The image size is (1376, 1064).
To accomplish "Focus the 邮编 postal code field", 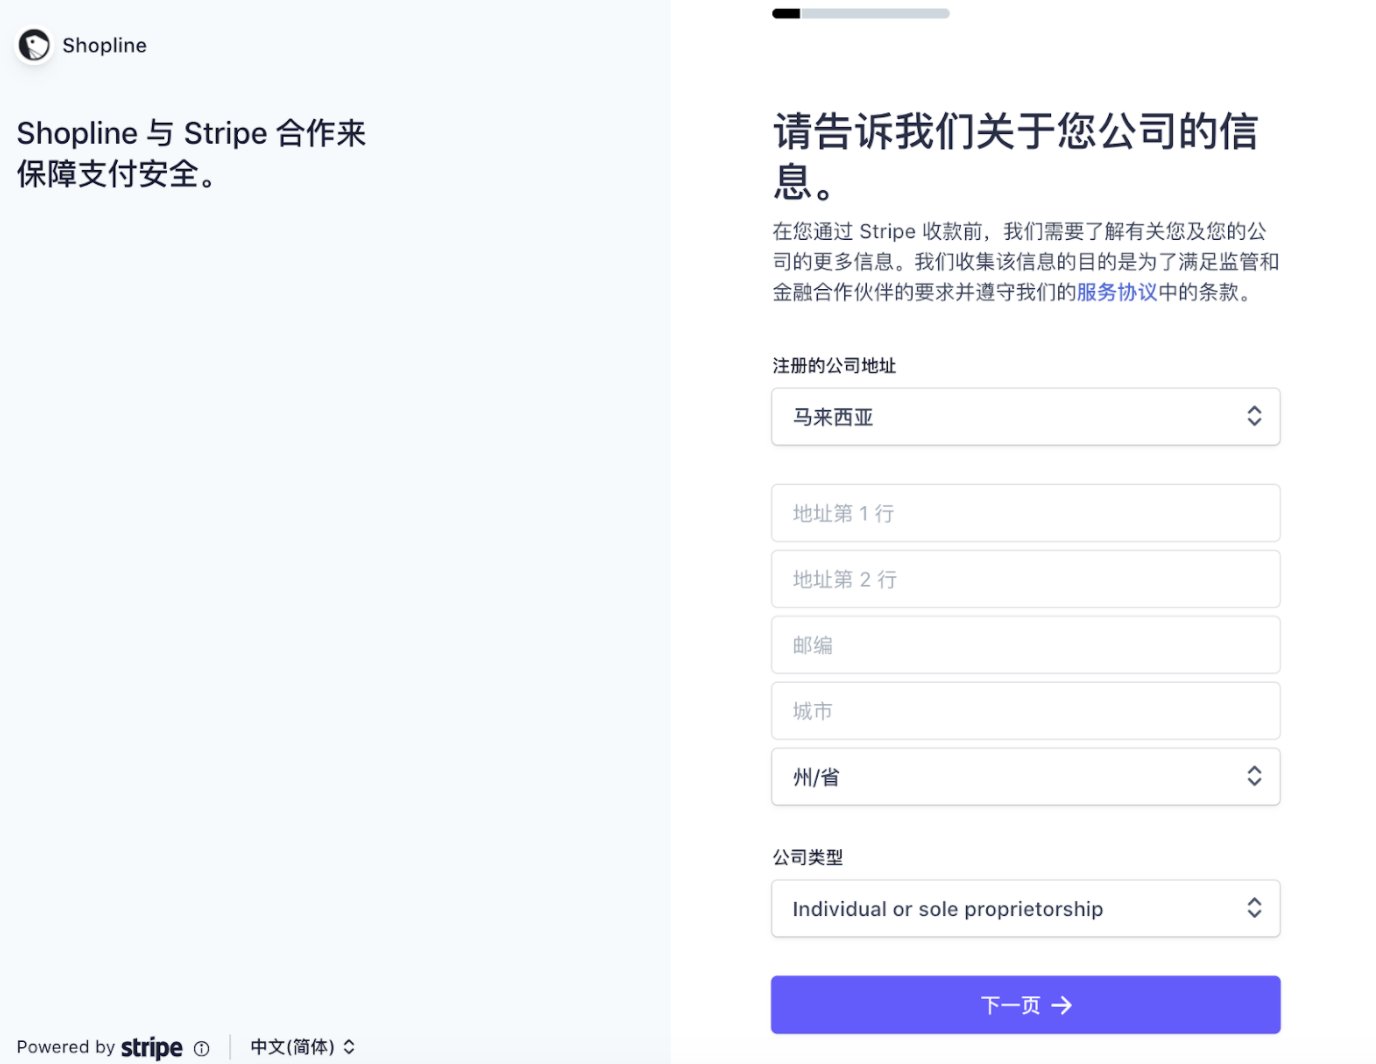I will [1025, 645].
